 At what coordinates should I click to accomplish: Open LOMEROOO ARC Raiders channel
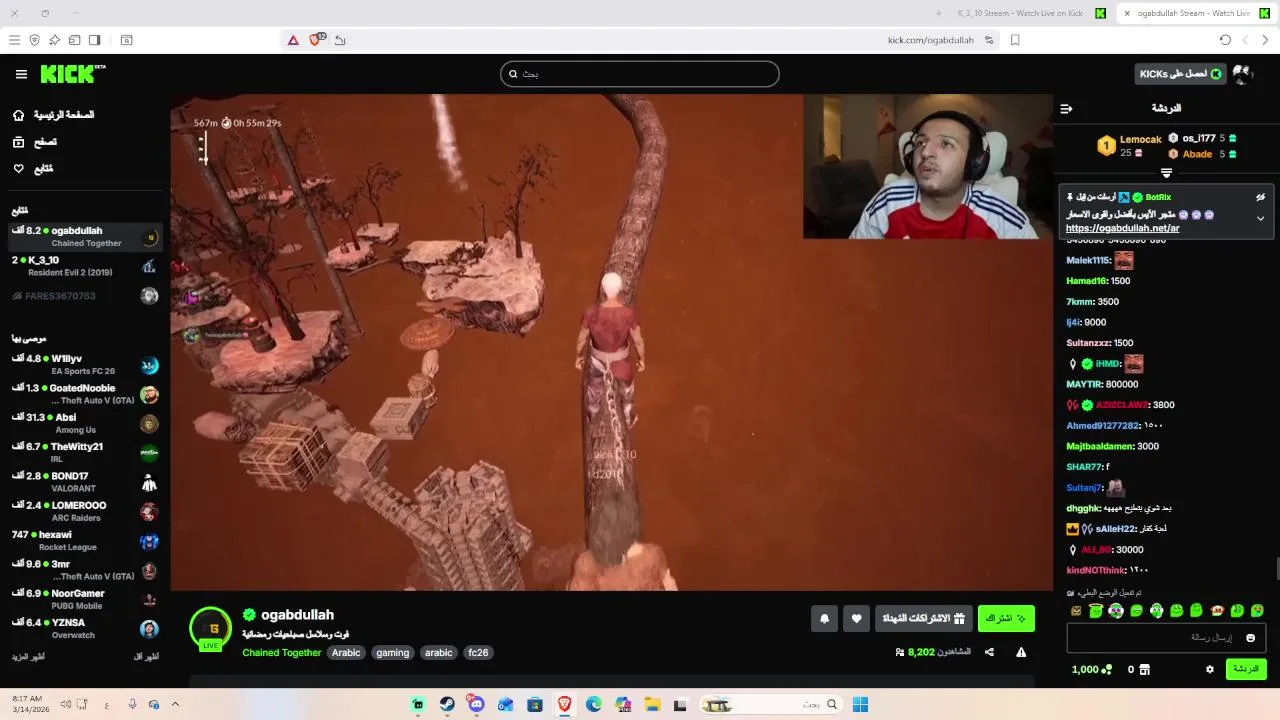tap(85, 511)
